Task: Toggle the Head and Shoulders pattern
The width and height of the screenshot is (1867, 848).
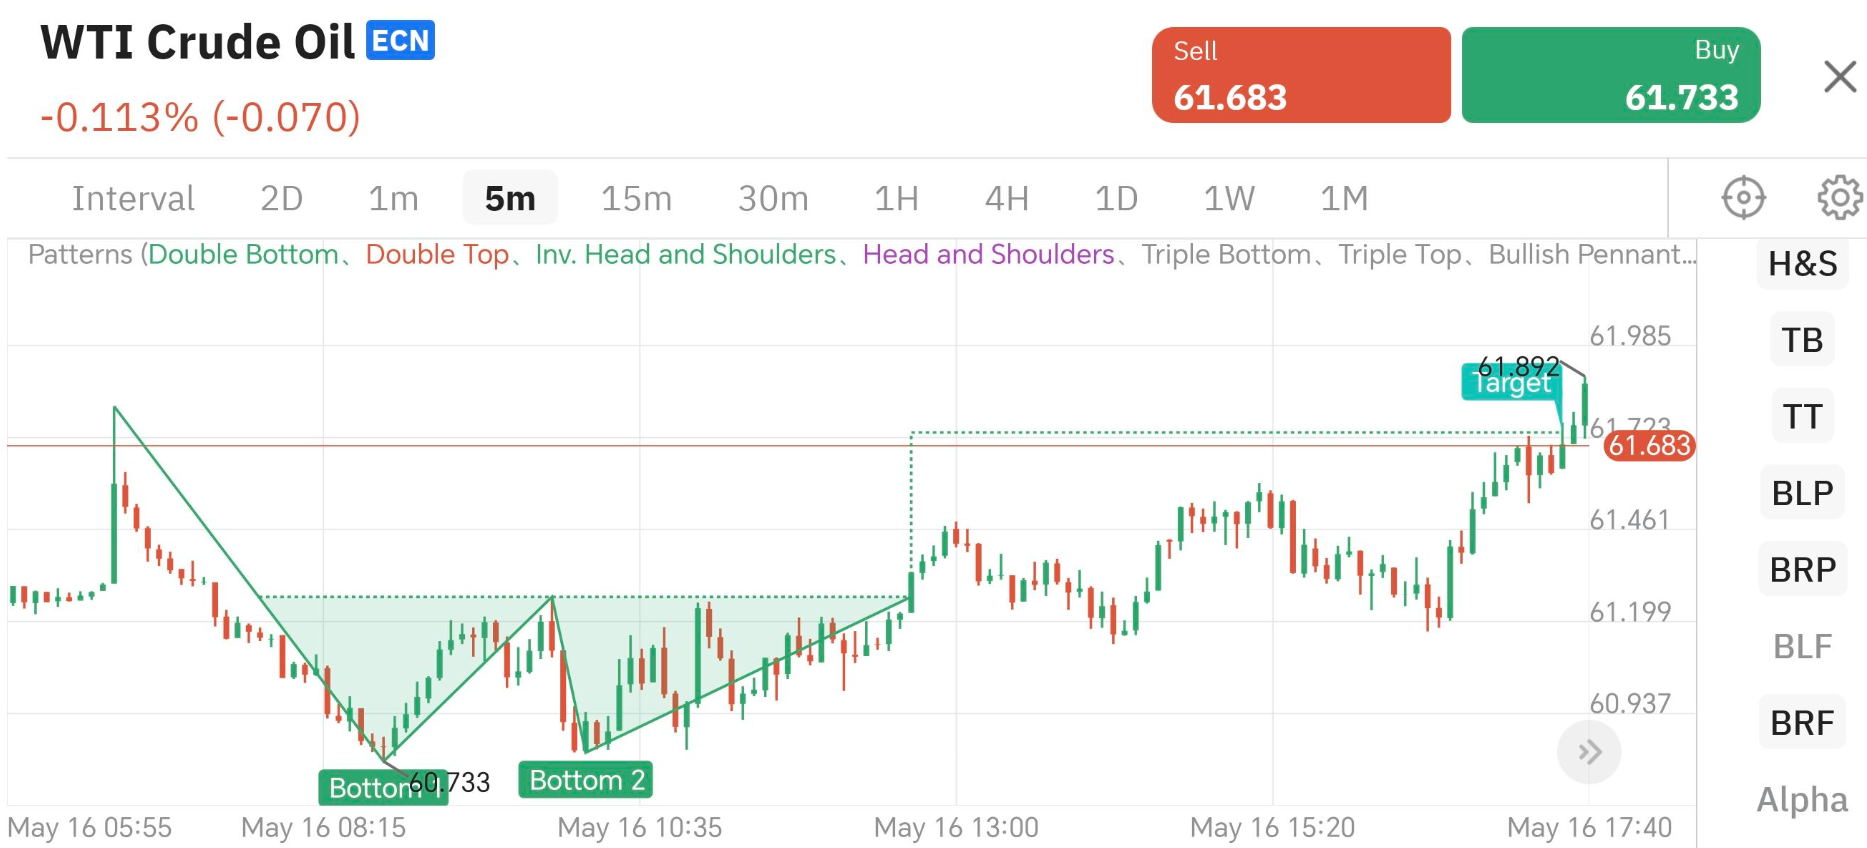Action: 989,254
